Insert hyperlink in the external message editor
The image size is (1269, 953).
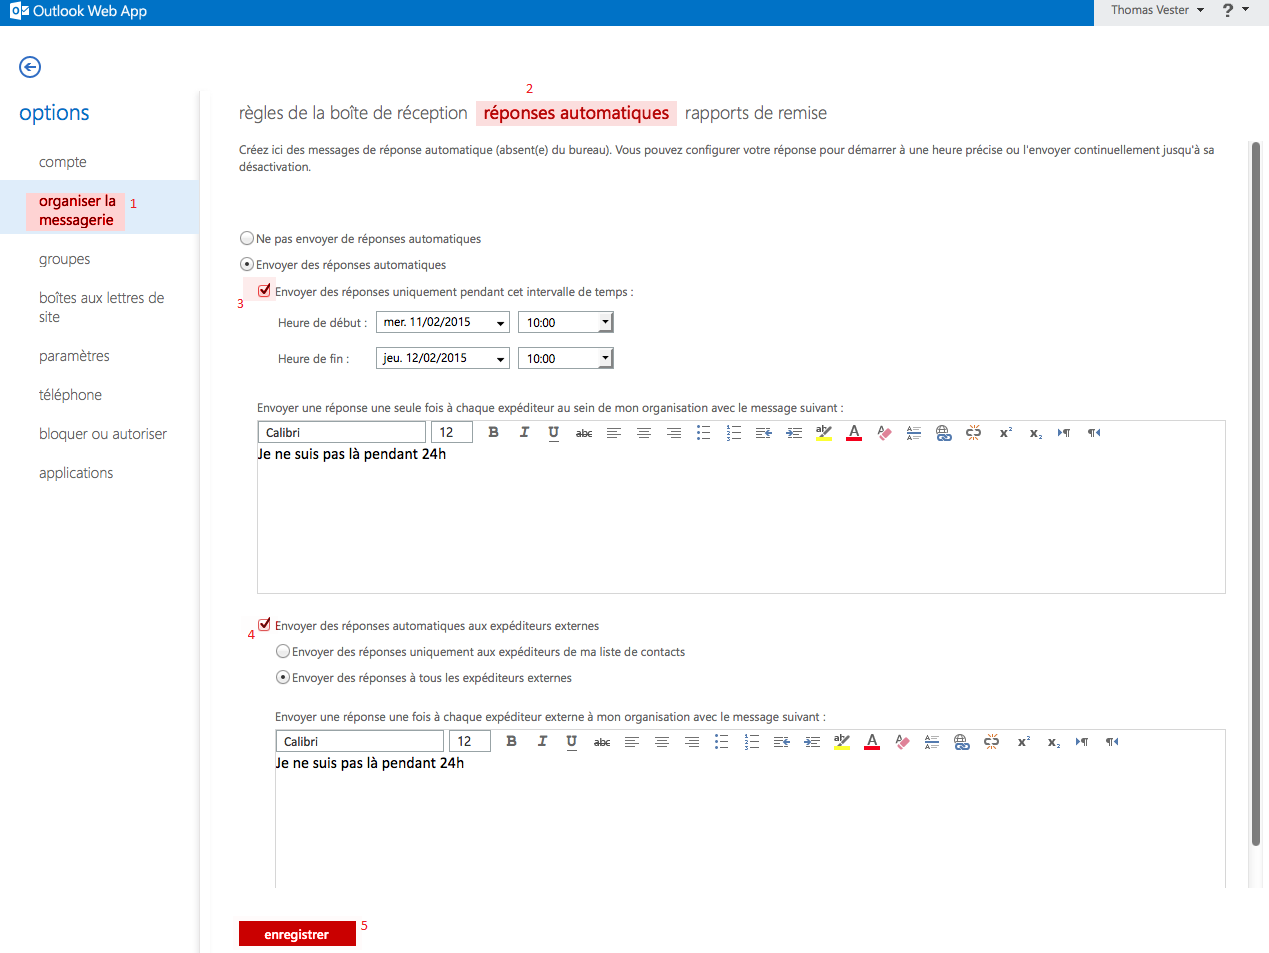[x=962, y=742]
